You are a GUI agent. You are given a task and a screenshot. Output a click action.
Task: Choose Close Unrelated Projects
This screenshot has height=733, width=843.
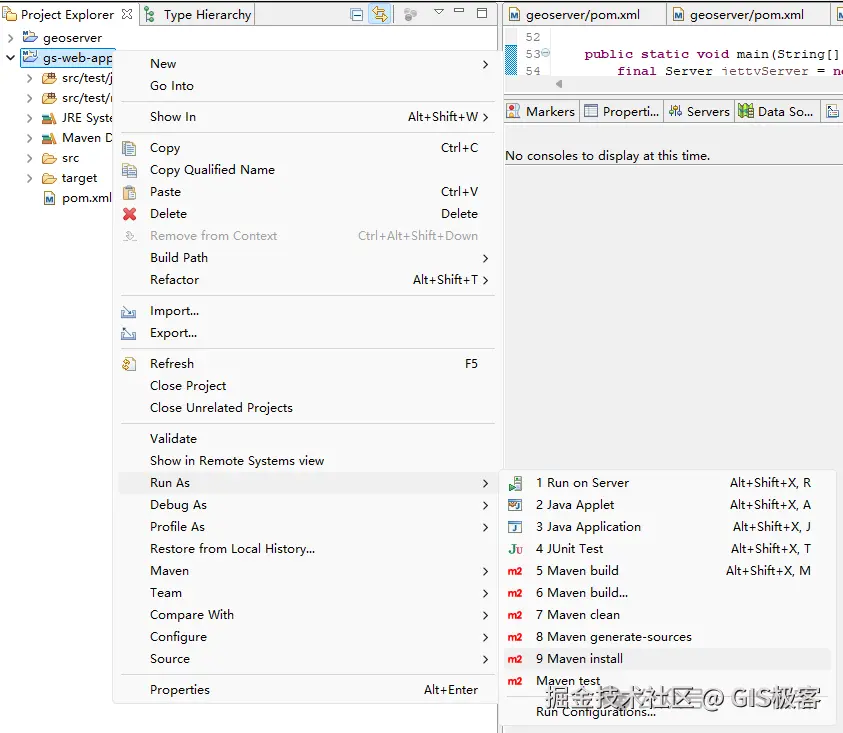(308, 408)
